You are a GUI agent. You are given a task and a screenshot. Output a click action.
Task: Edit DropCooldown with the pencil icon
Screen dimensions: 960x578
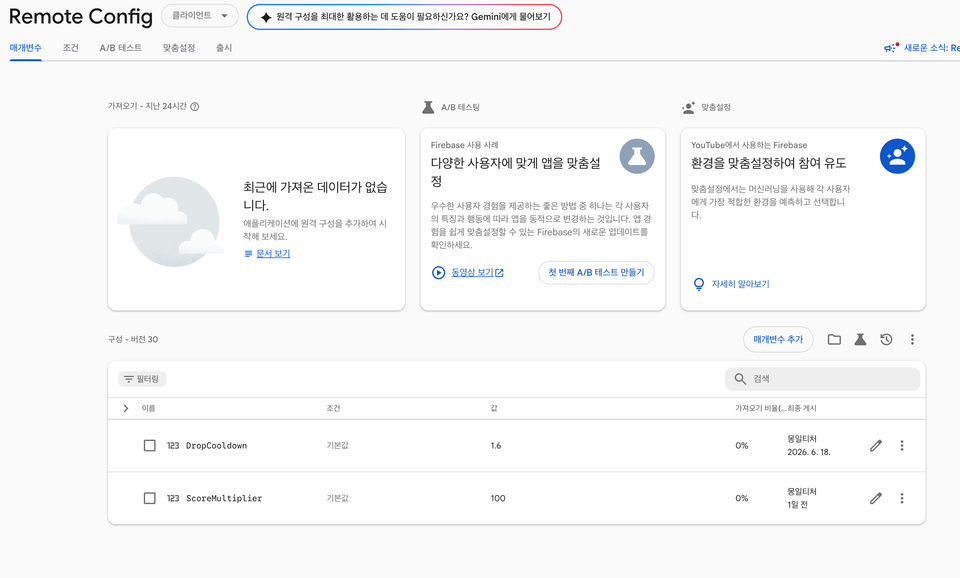876,446
